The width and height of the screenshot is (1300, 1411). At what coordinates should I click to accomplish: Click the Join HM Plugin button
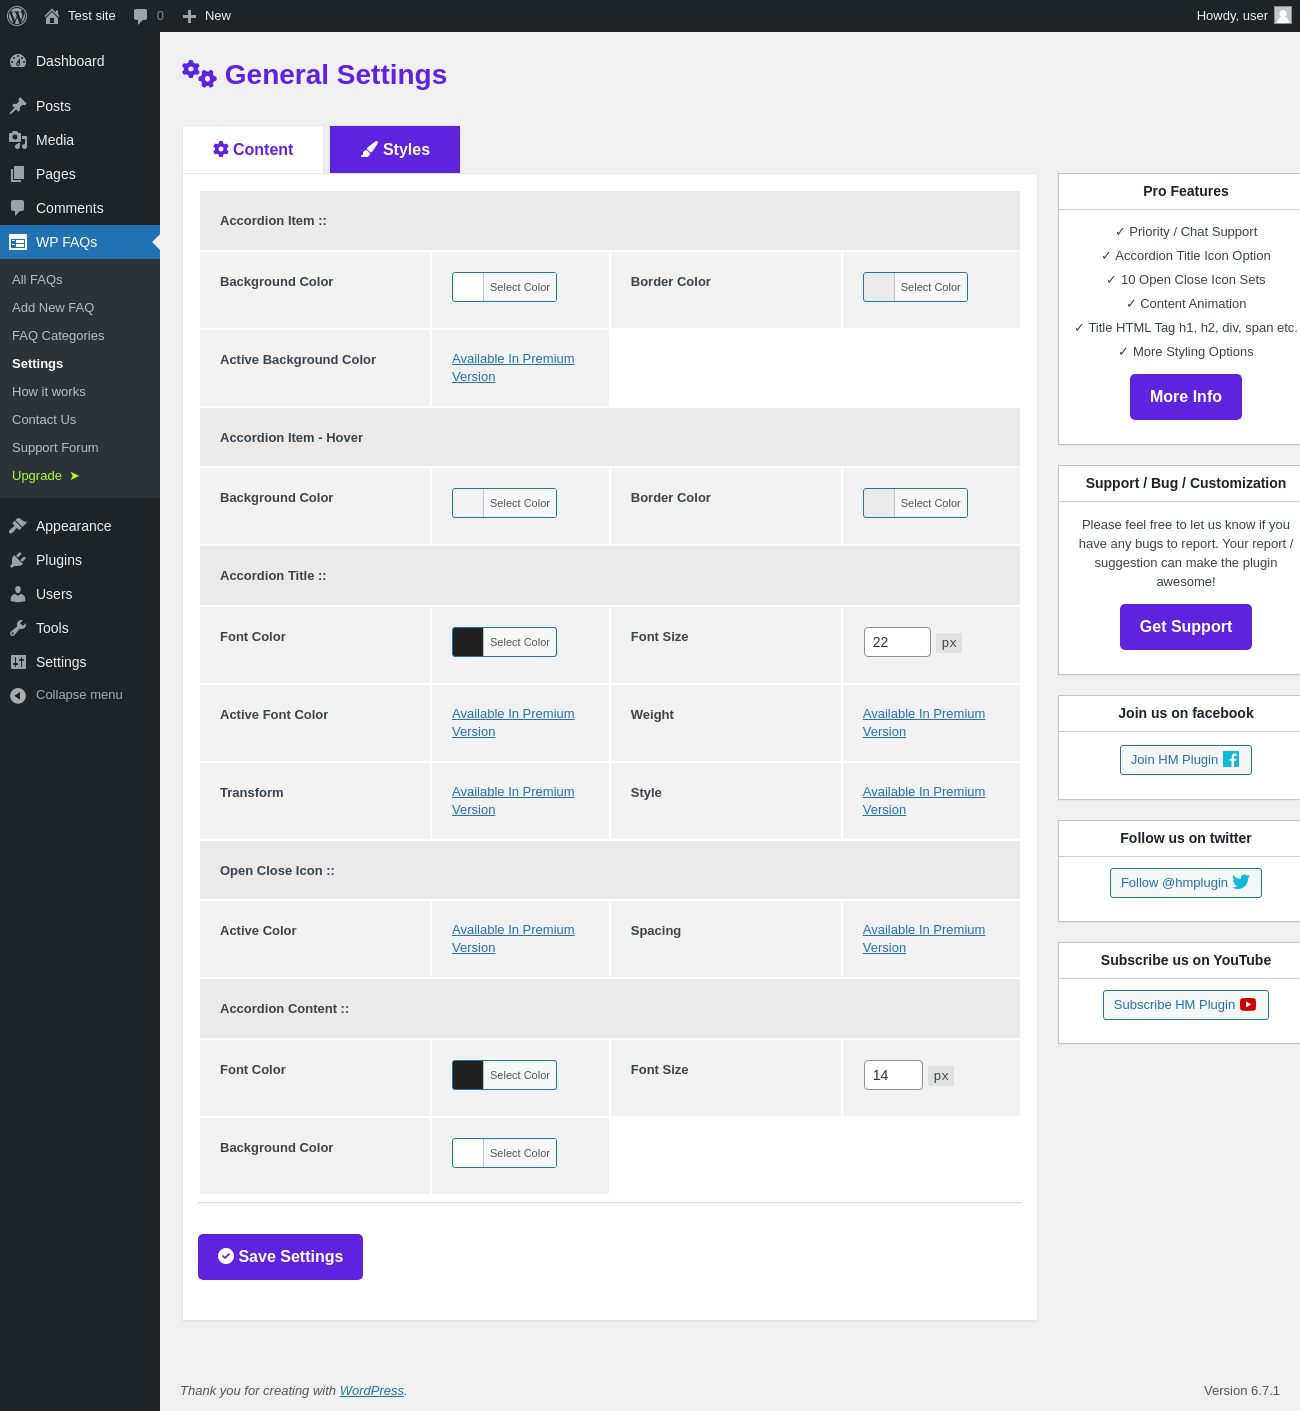[x=1186, y=760]
